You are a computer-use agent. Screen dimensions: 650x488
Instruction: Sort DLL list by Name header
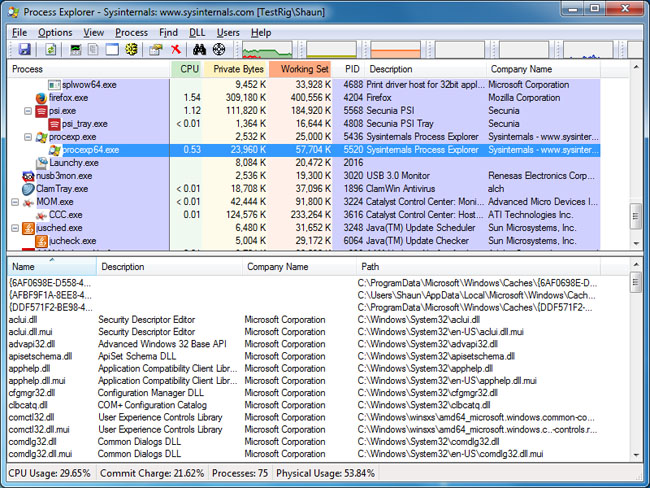52,267
